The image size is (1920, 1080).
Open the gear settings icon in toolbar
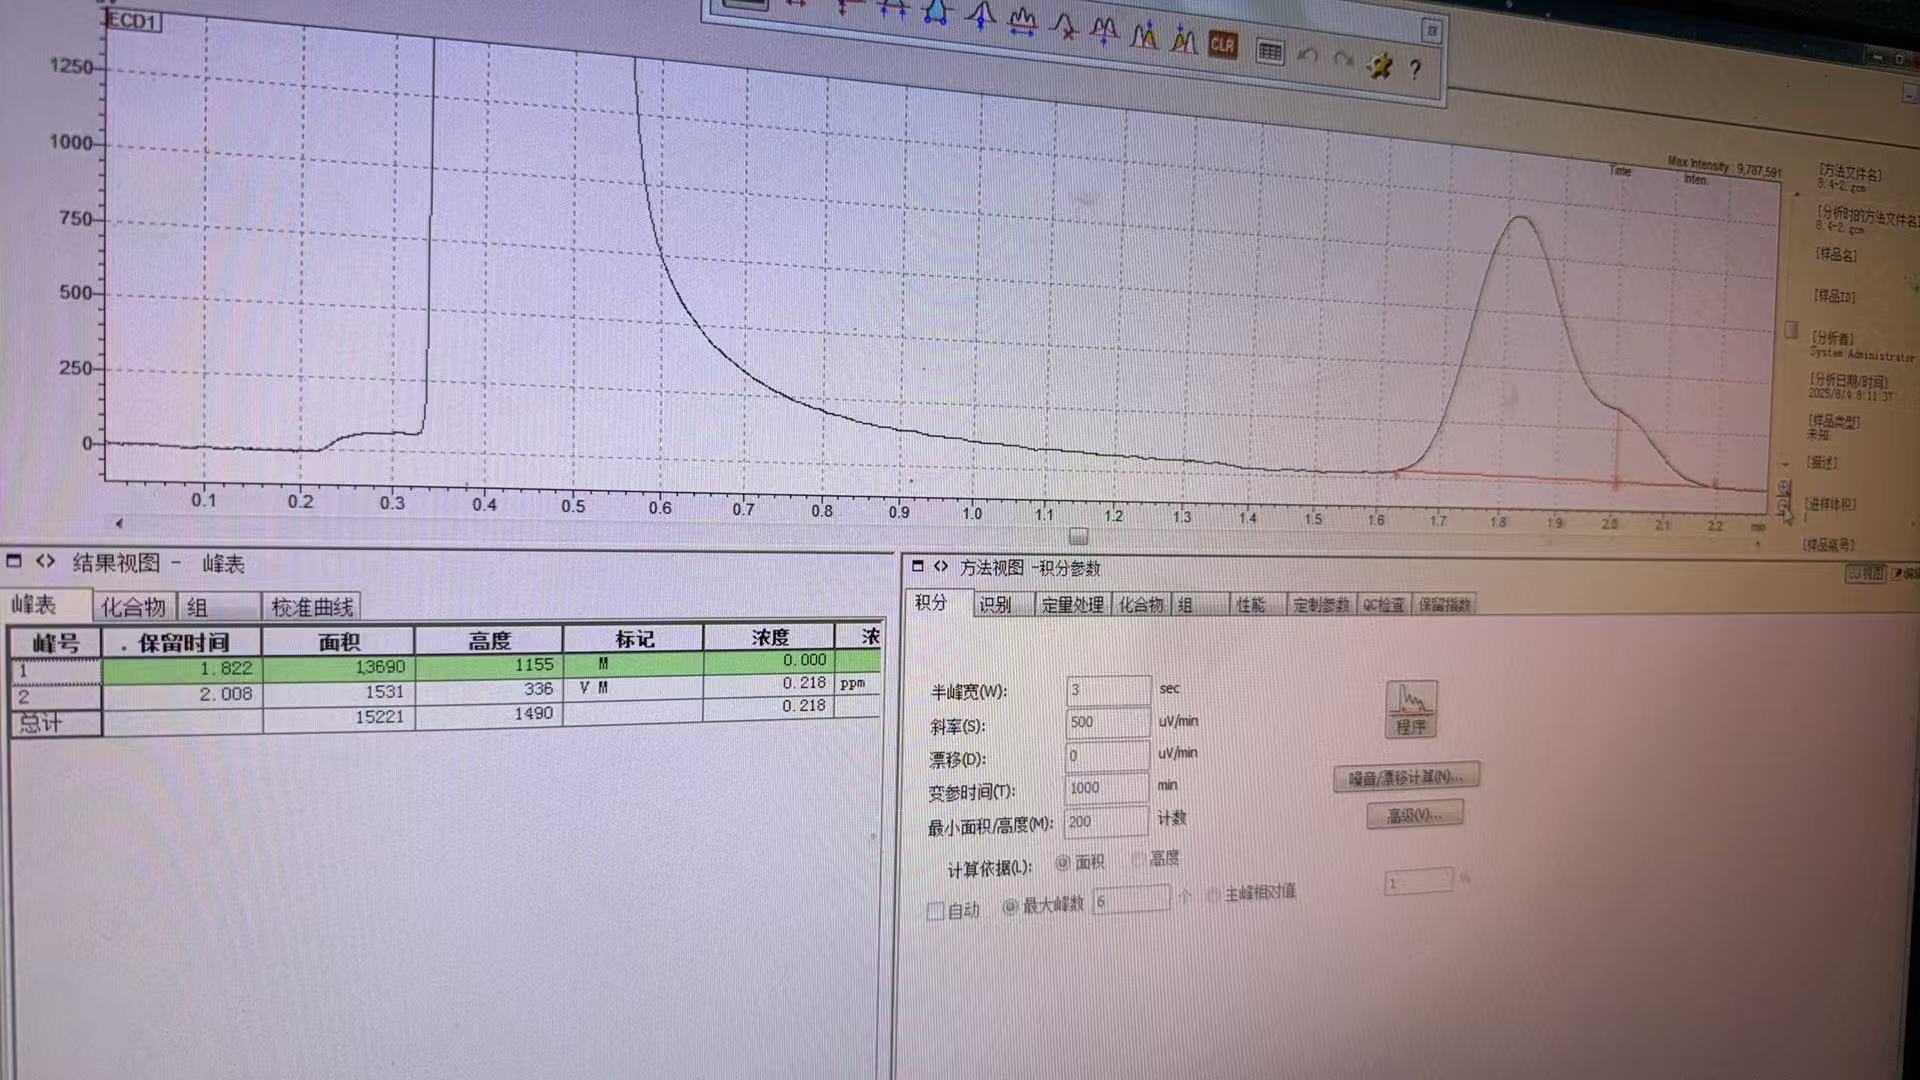pos(1380,66)
